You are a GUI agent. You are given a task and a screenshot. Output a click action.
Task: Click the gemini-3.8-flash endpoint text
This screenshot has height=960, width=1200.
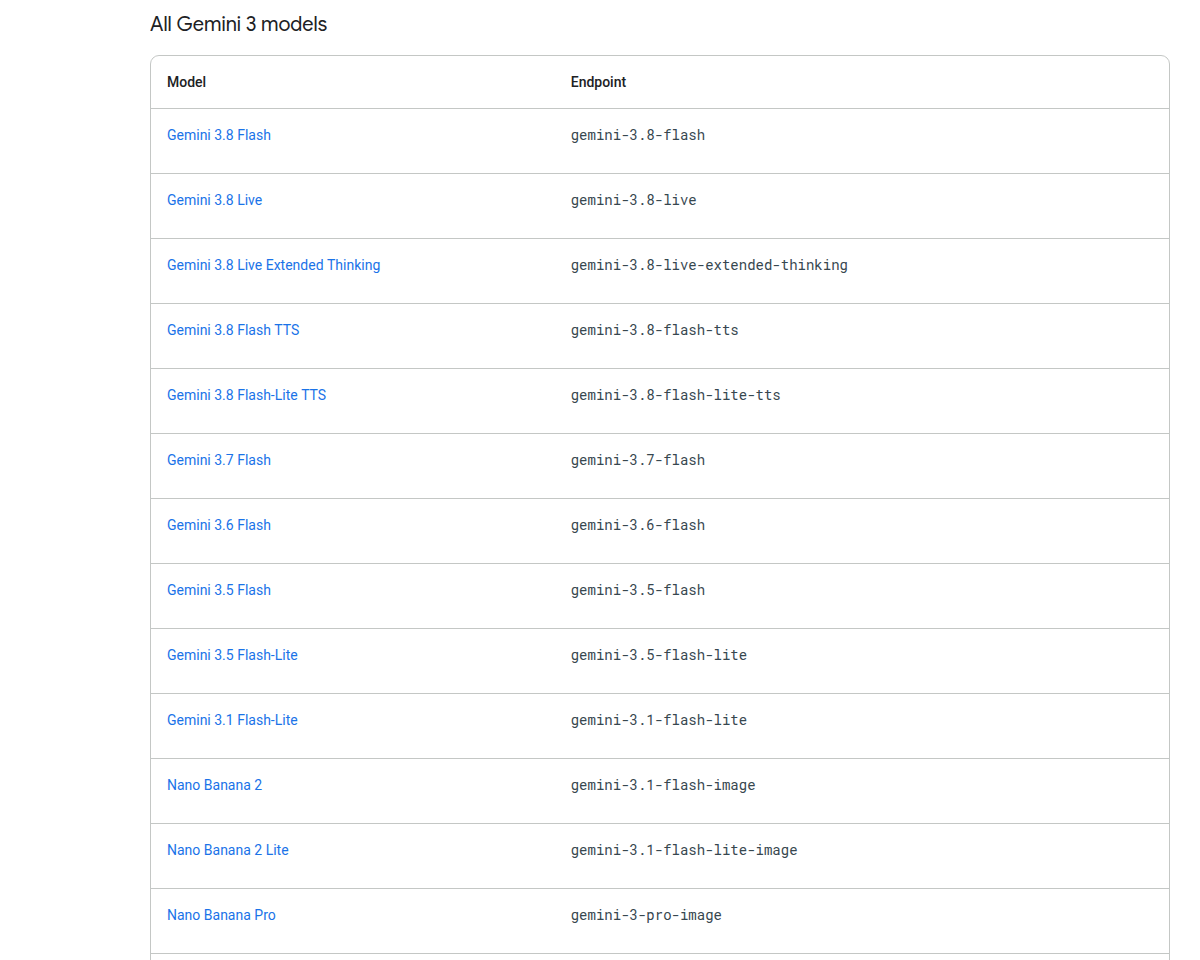[x=638, y=135]
